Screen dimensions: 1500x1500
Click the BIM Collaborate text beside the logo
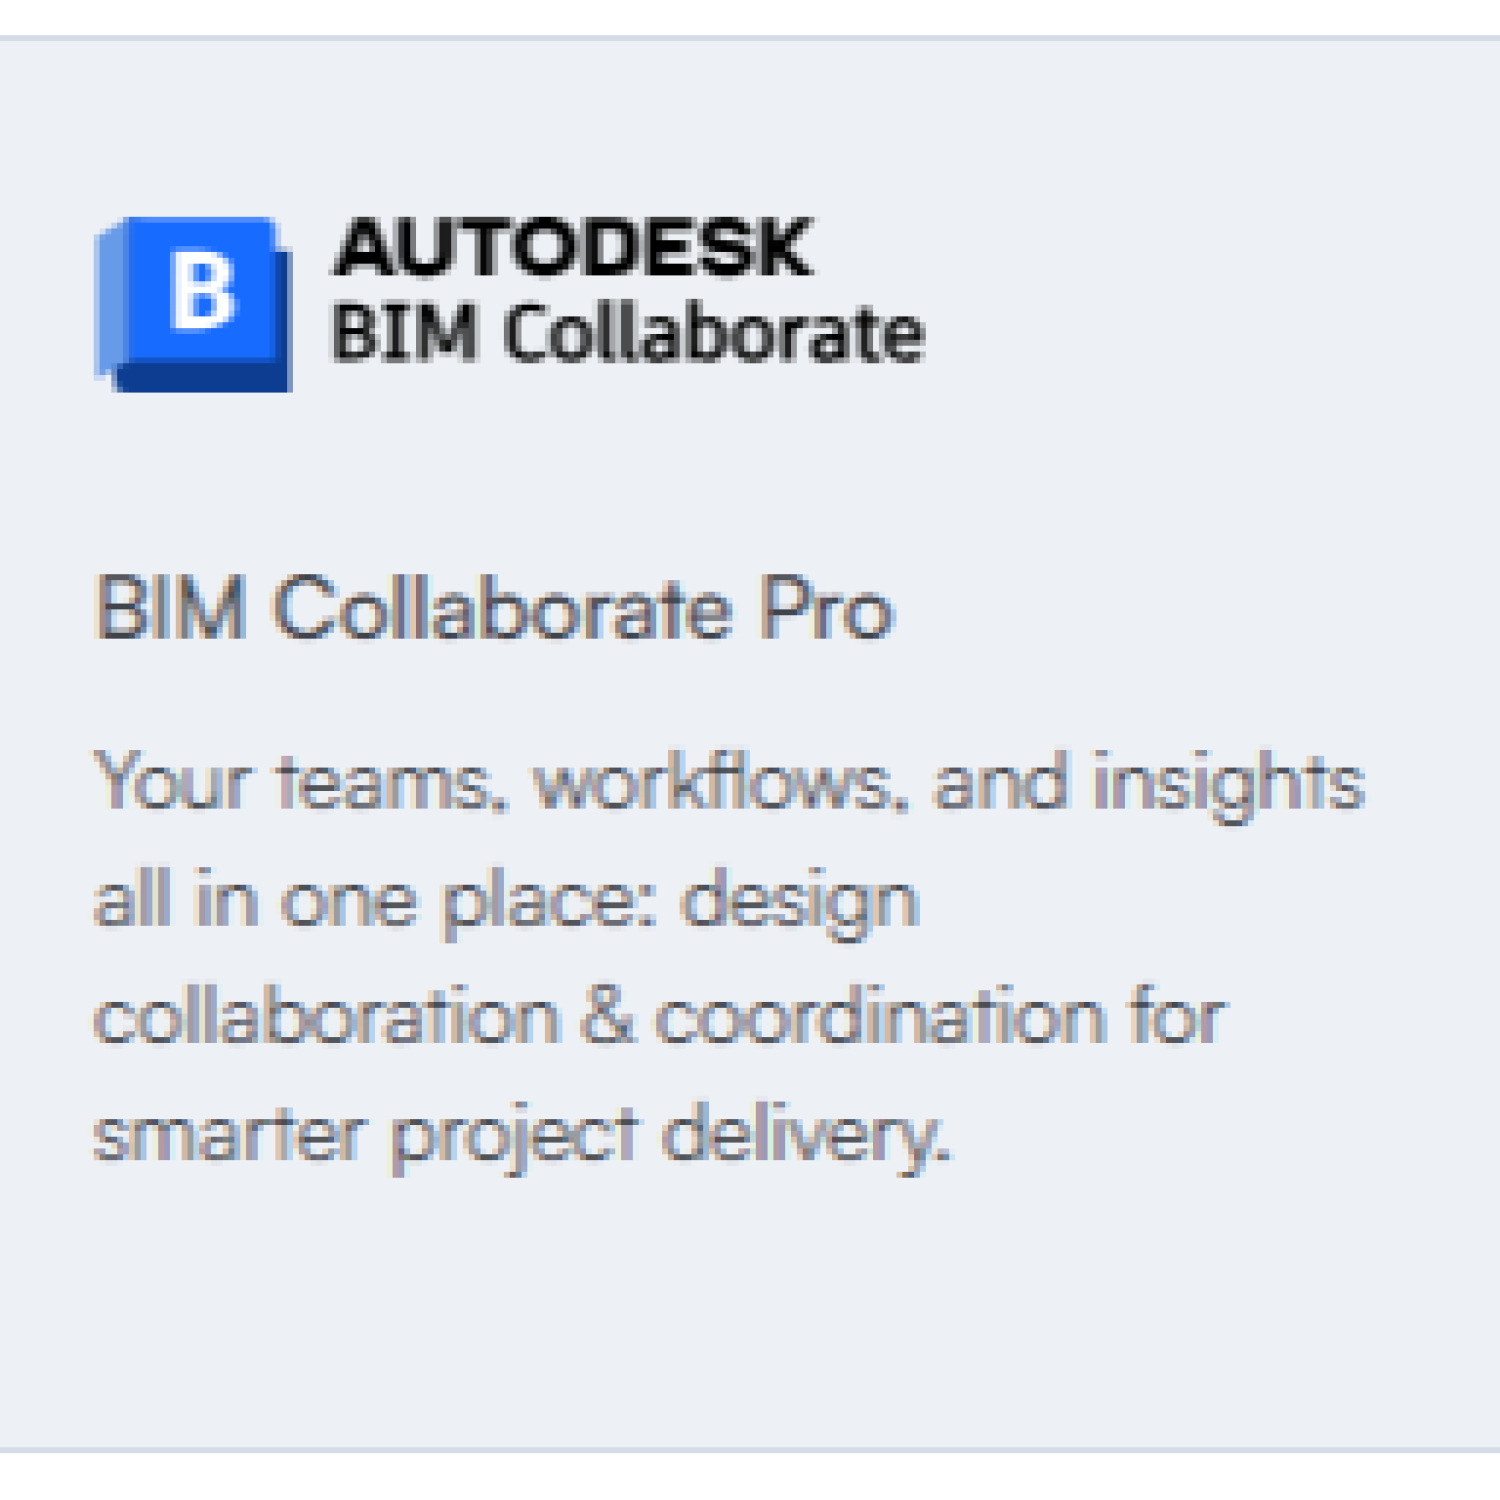[627, 333]
